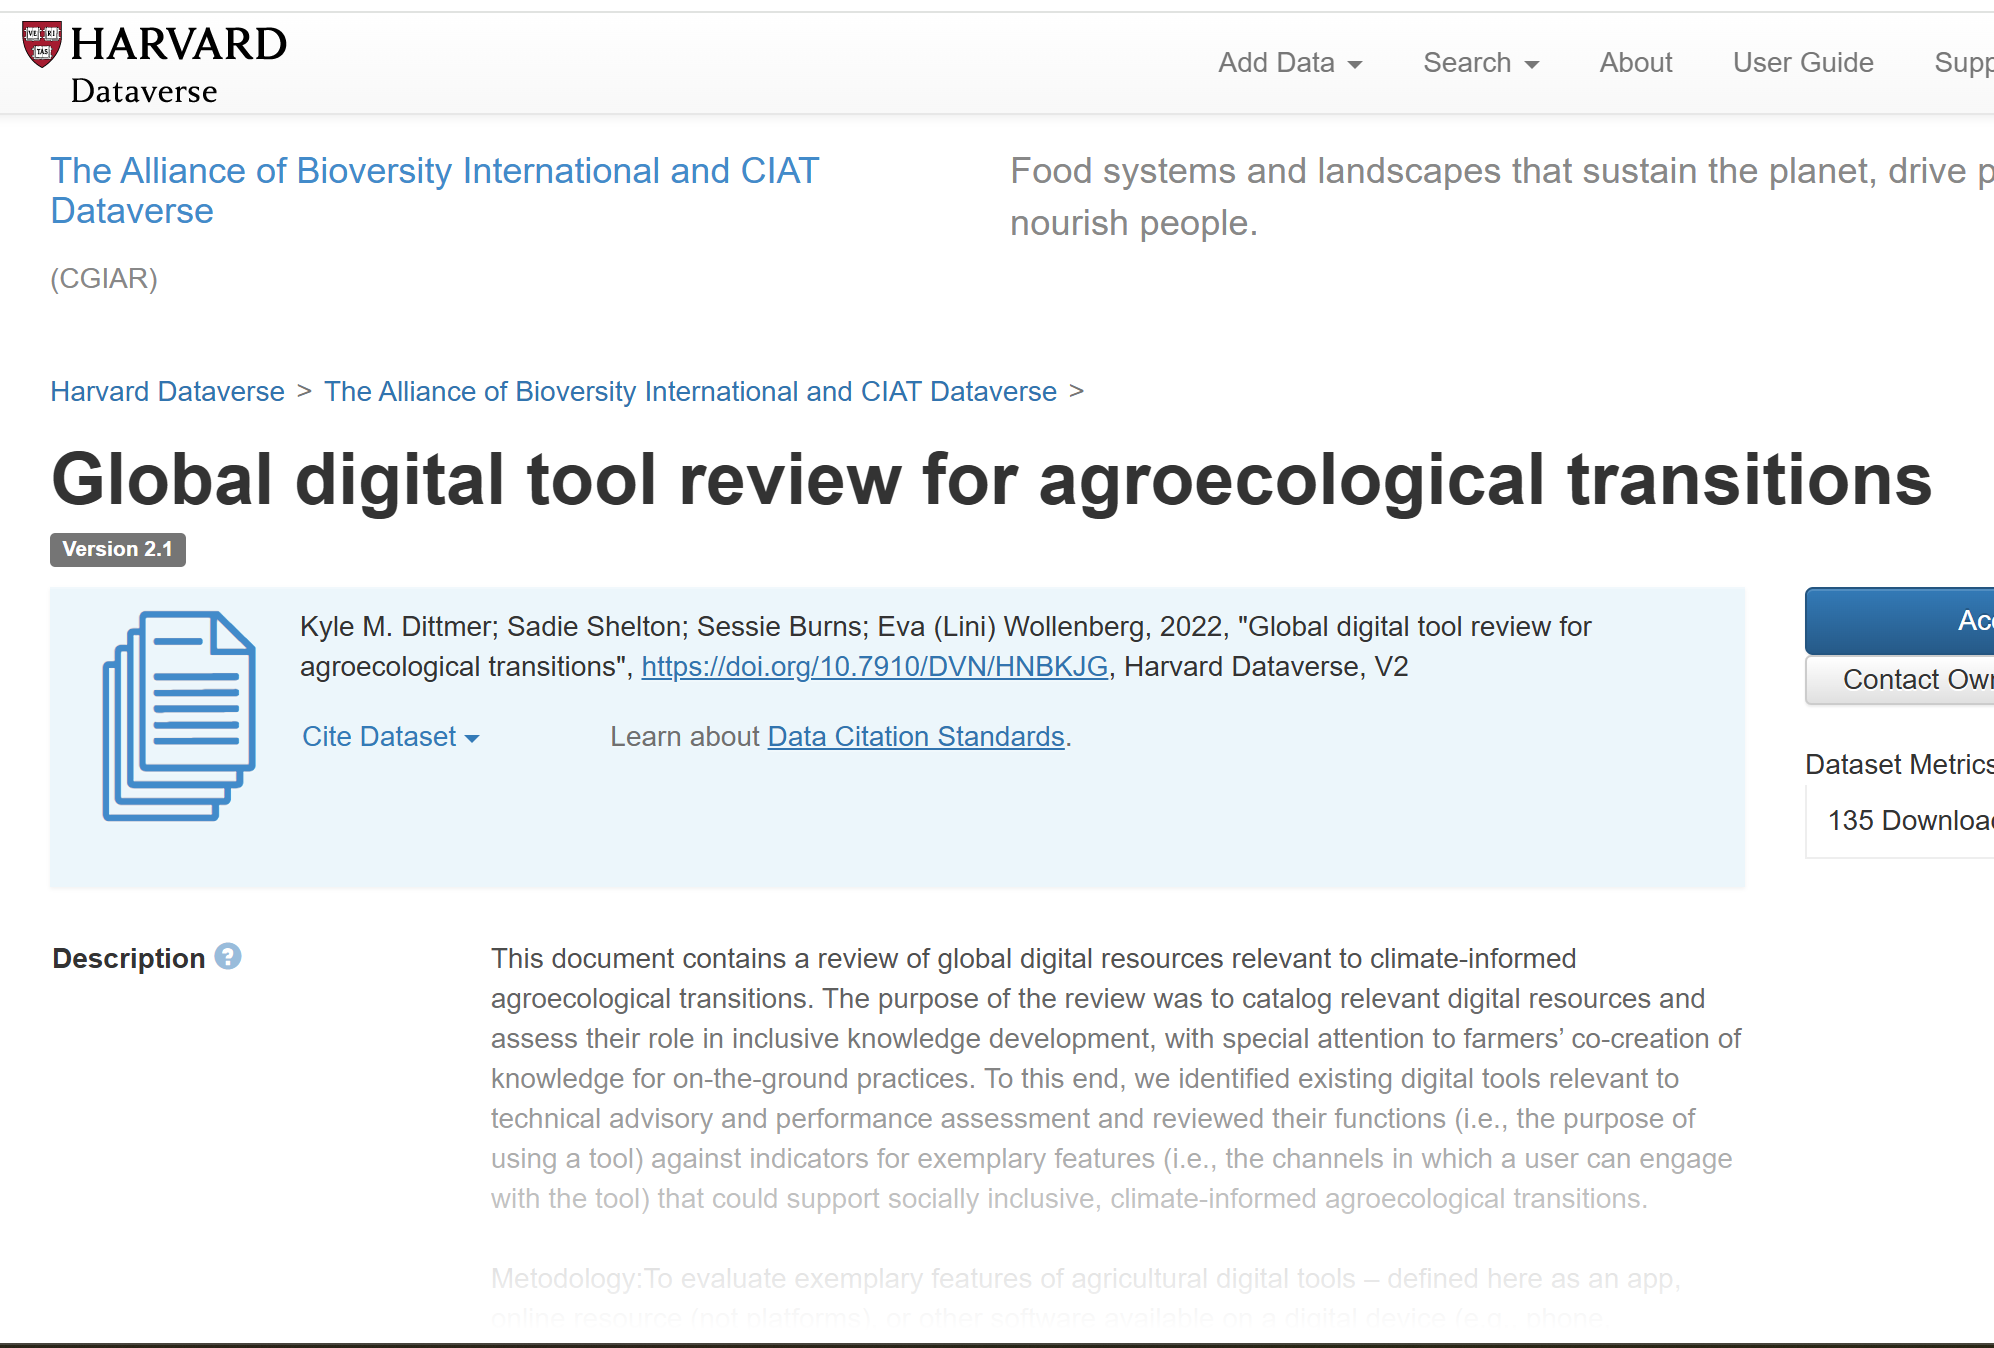Image resolution: width=1994 pixels, height=1348 pixels.
Task: Expand the Search dropdown in navbar
Action: (x=1480, y=63)
